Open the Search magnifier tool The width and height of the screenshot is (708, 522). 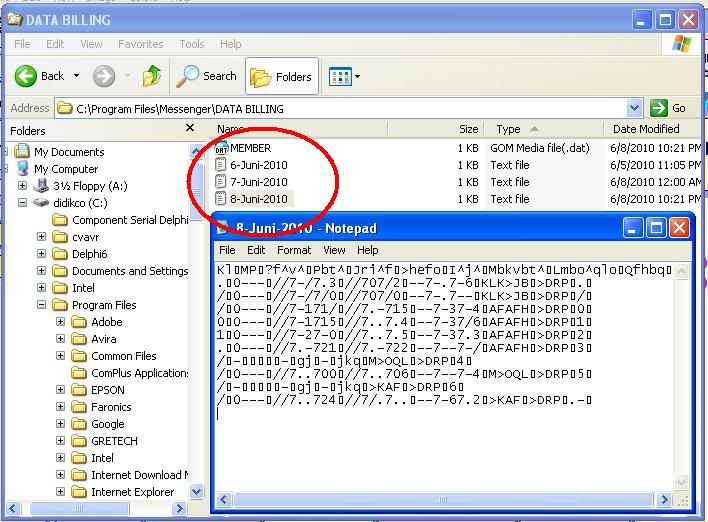tap(189, 76)
